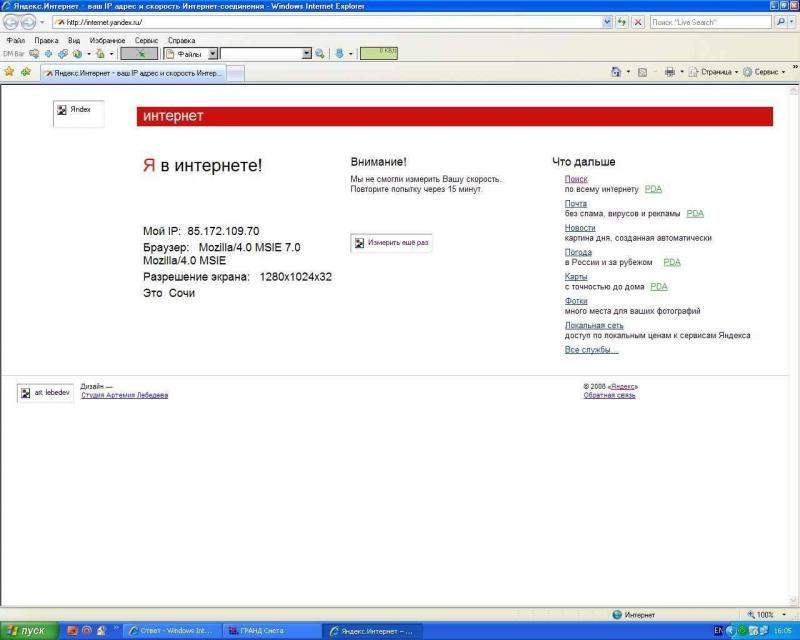Click the Home page icon
This screenshot has height=640, width=800.
(616, 72)
